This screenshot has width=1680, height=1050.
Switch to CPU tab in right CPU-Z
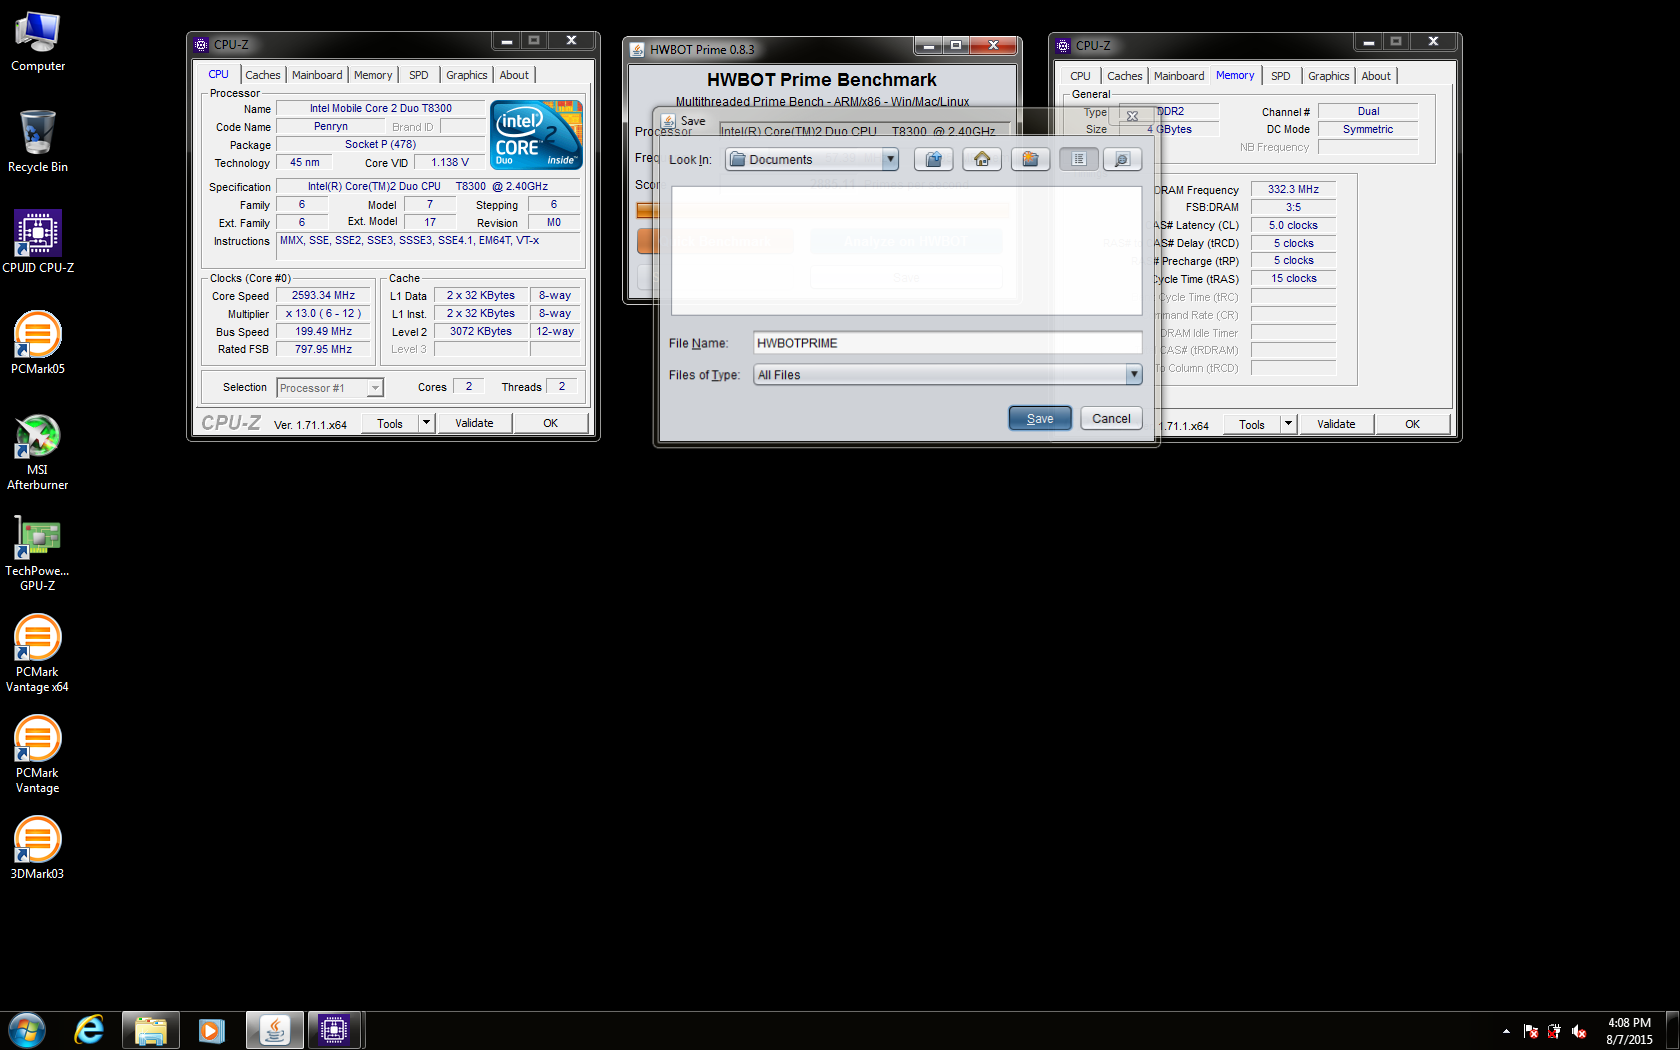pyautogui.click(x=1080, y=76)
